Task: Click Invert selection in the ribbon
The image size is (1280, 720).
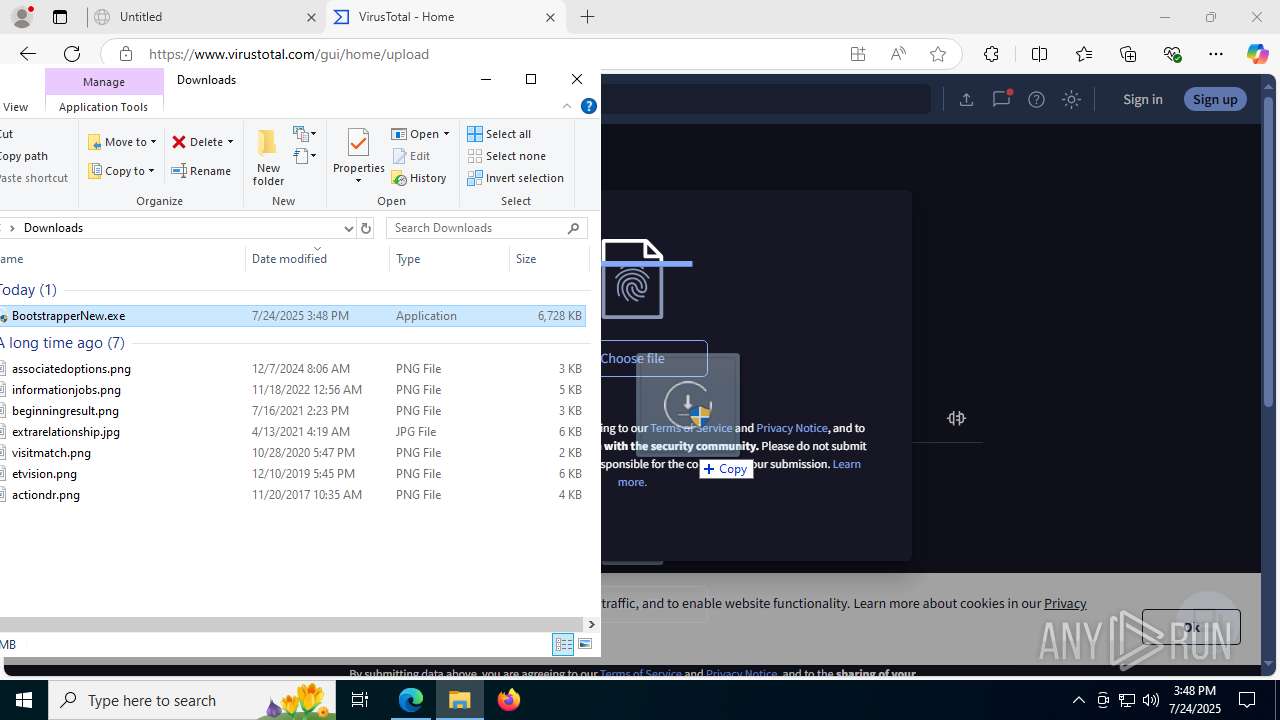Action: coord(516,178)
